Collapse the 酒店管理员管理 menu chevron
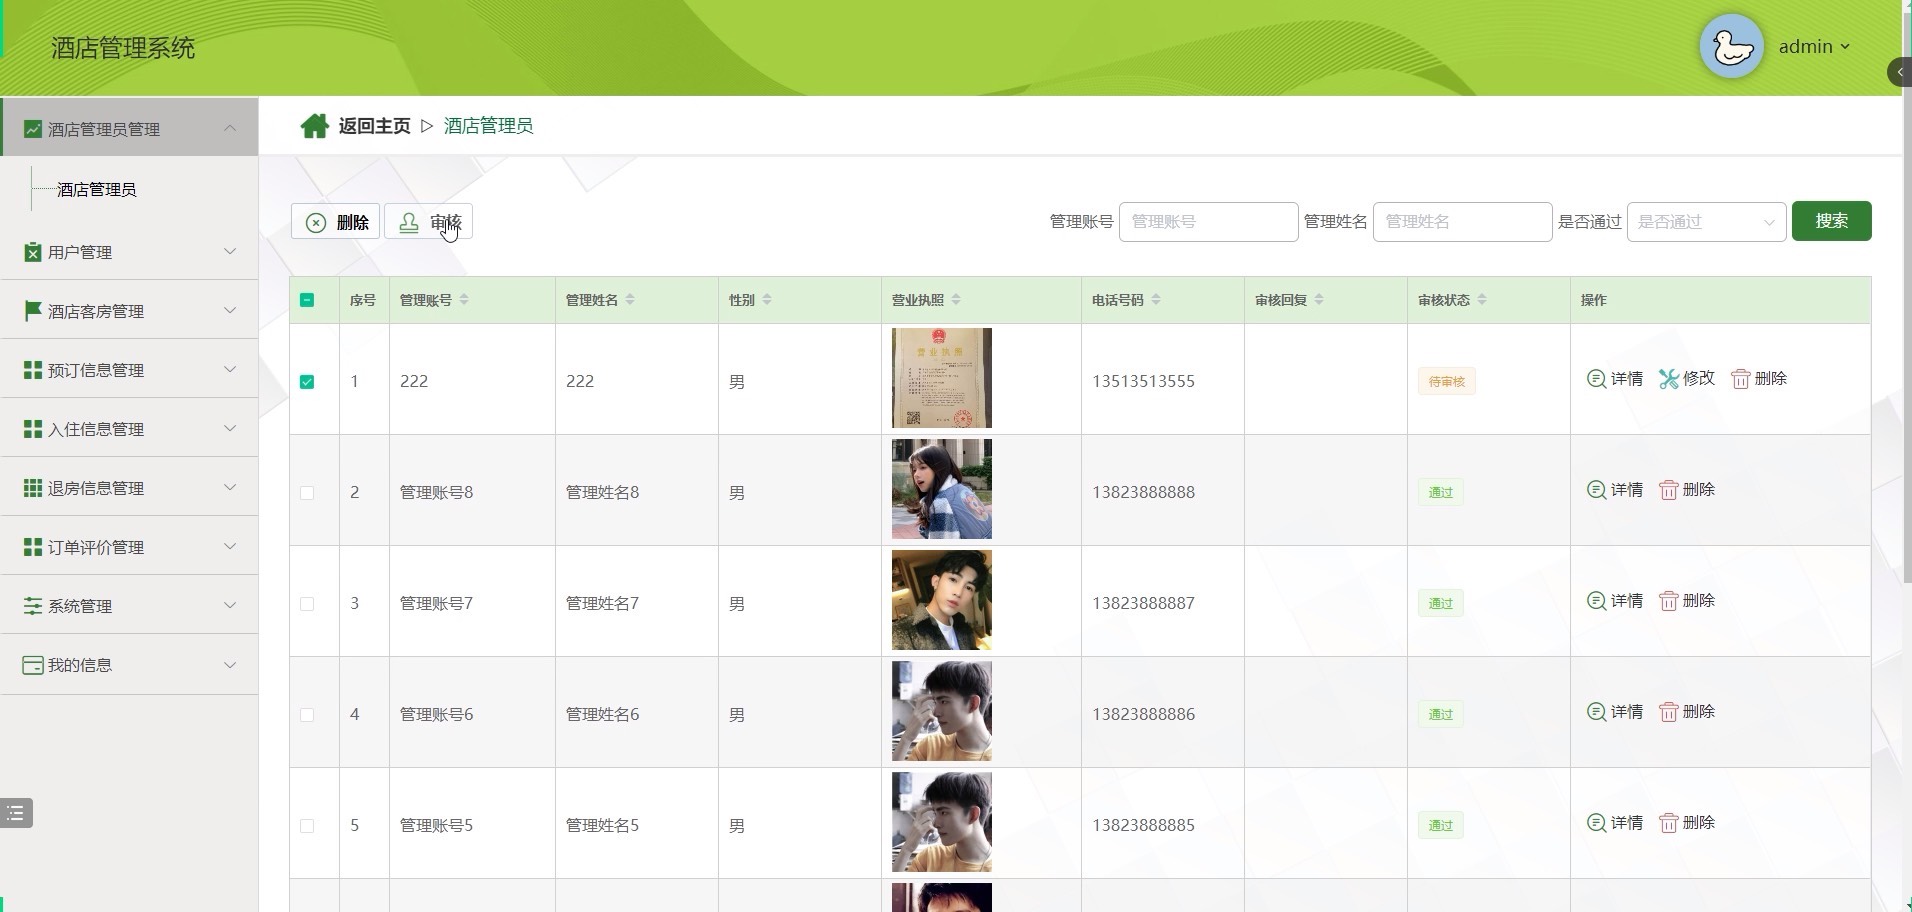The height and width of the screenshot is (912, 1912). tap(230, 128)
